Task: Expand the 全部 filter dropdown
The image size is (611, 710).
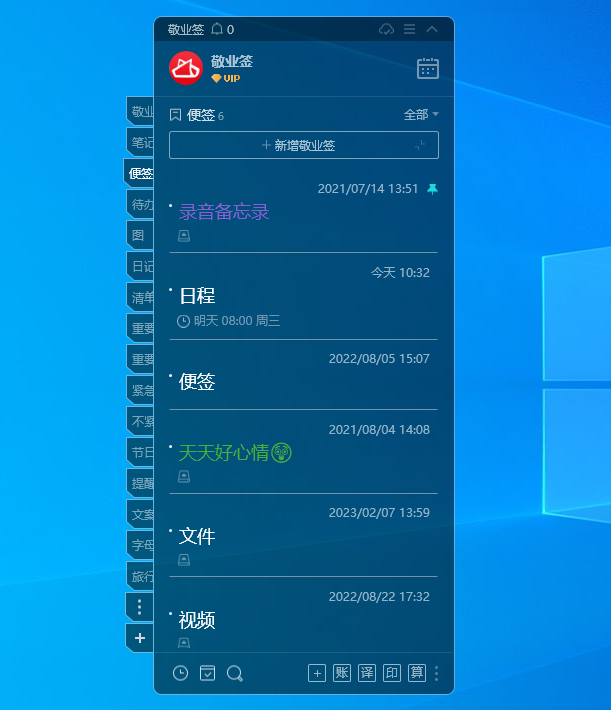Action: pyautogui.click(x=421, y=115)
